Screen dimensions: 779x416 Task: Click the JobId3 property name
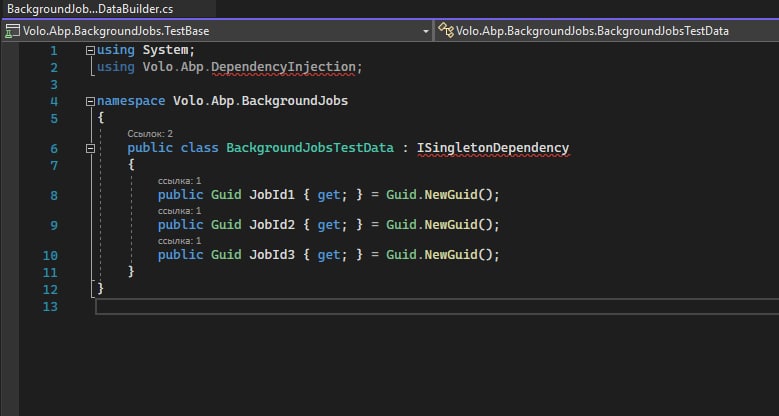pos(272,254)
